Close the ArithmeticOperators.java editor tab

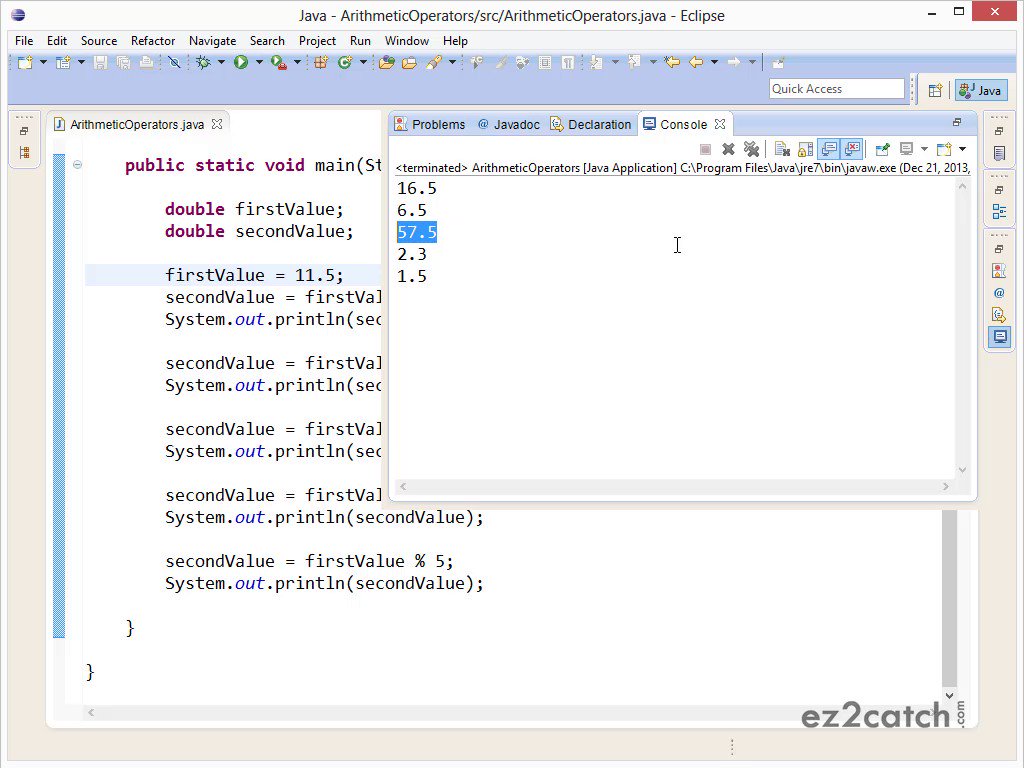pyautogui.click(x=217, y=124)
